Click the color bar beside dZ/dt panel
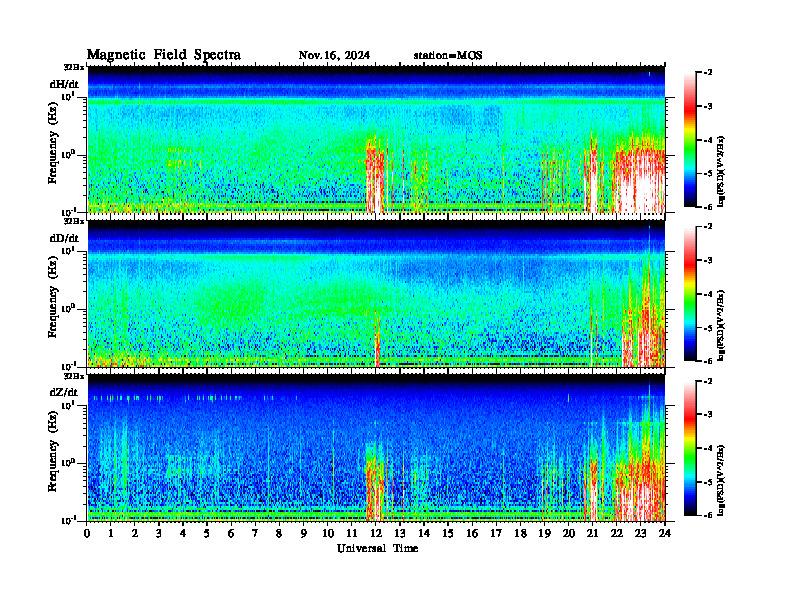 point(689,448)
